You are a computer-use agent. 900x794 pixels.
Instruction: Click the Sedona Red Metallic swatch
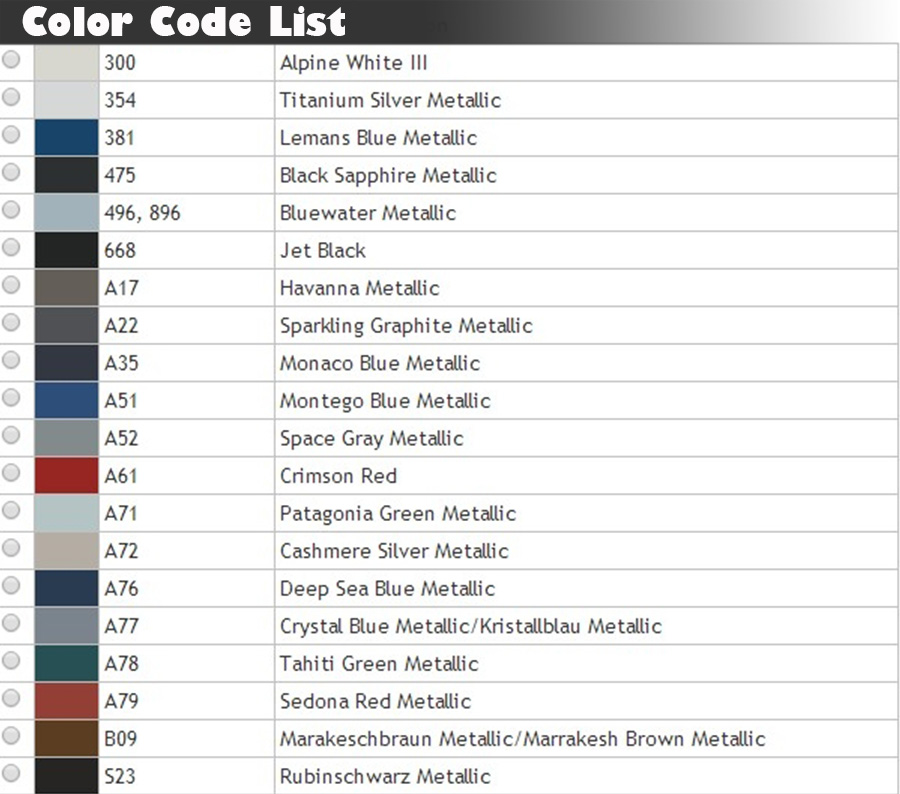coord(66,701)
